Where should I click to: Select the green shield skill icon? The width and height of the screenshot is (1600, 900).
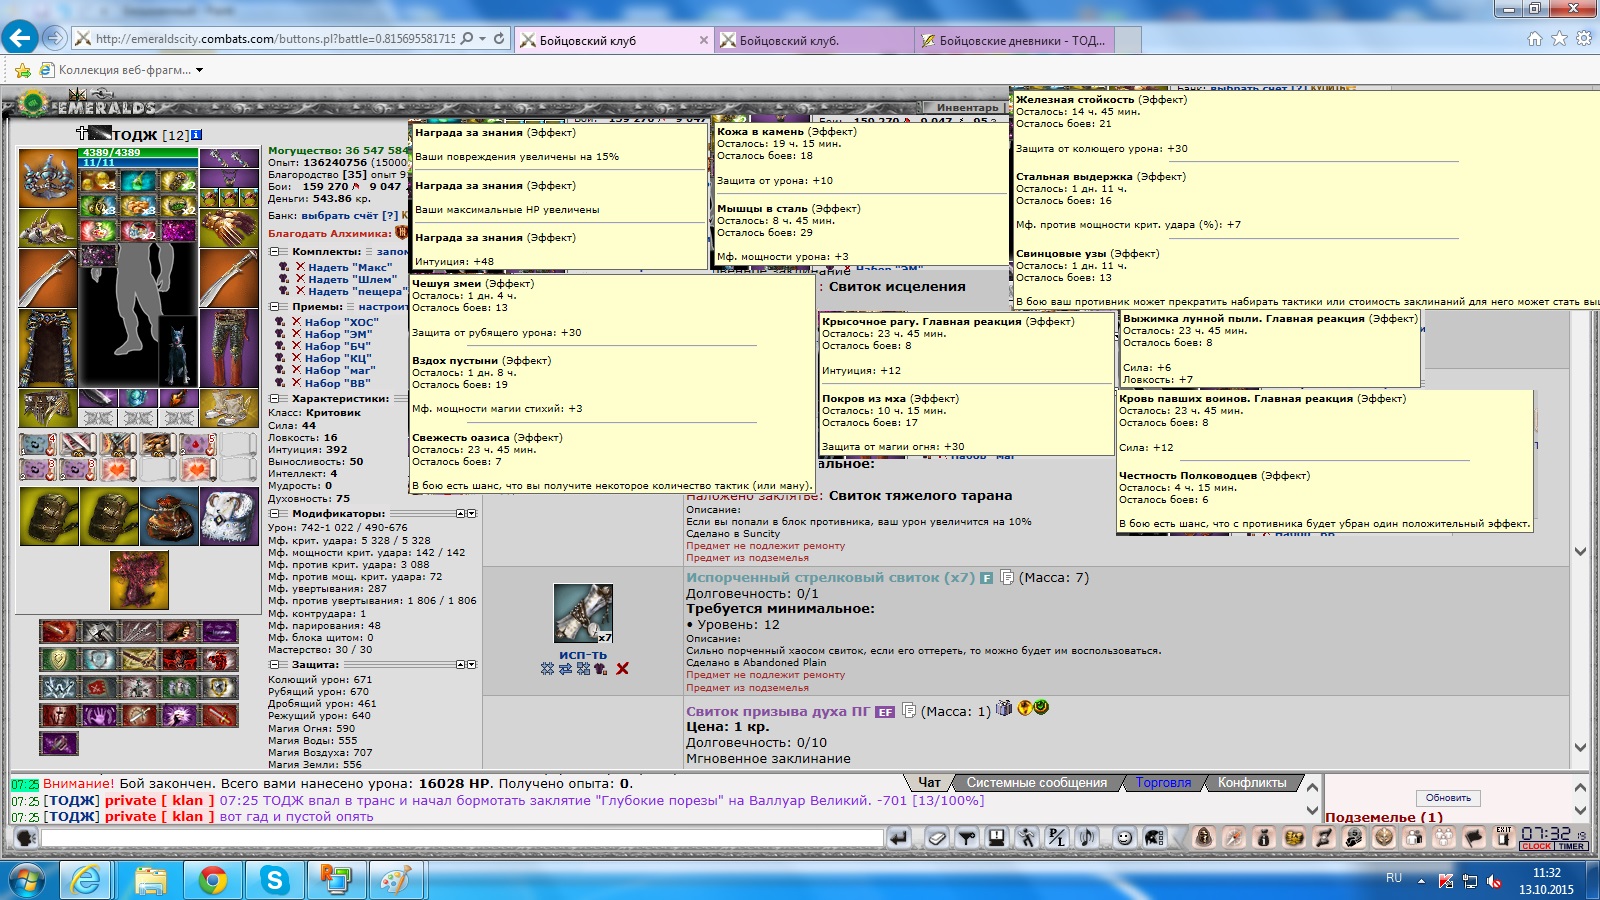coord(59,660)
